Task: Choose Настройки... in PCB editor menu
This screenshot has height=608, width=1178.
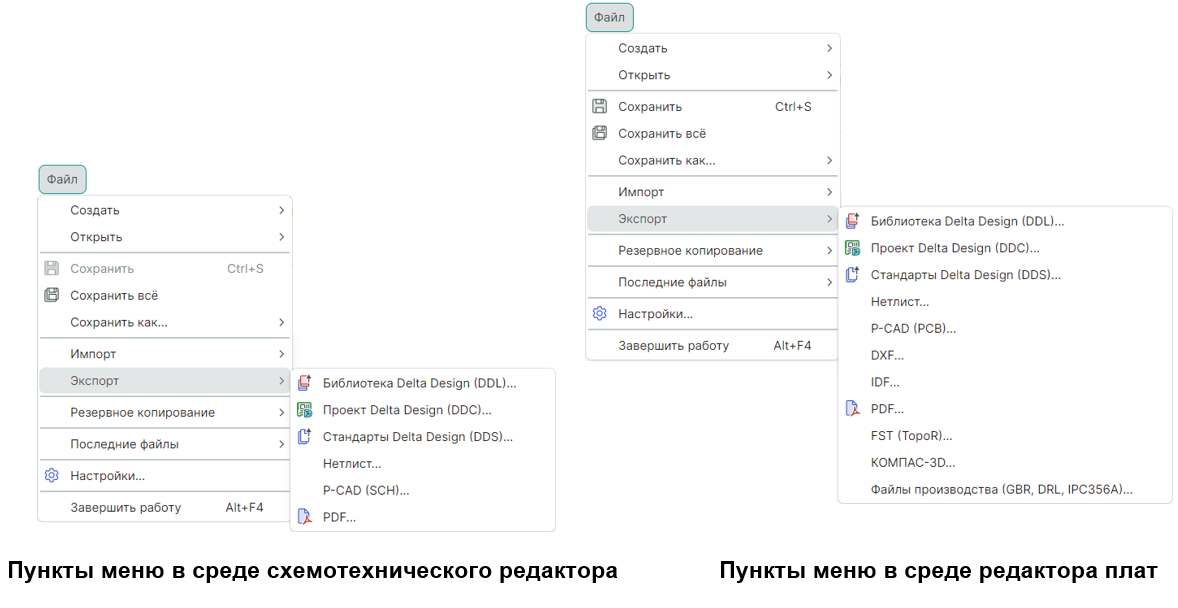Action: 712,313
